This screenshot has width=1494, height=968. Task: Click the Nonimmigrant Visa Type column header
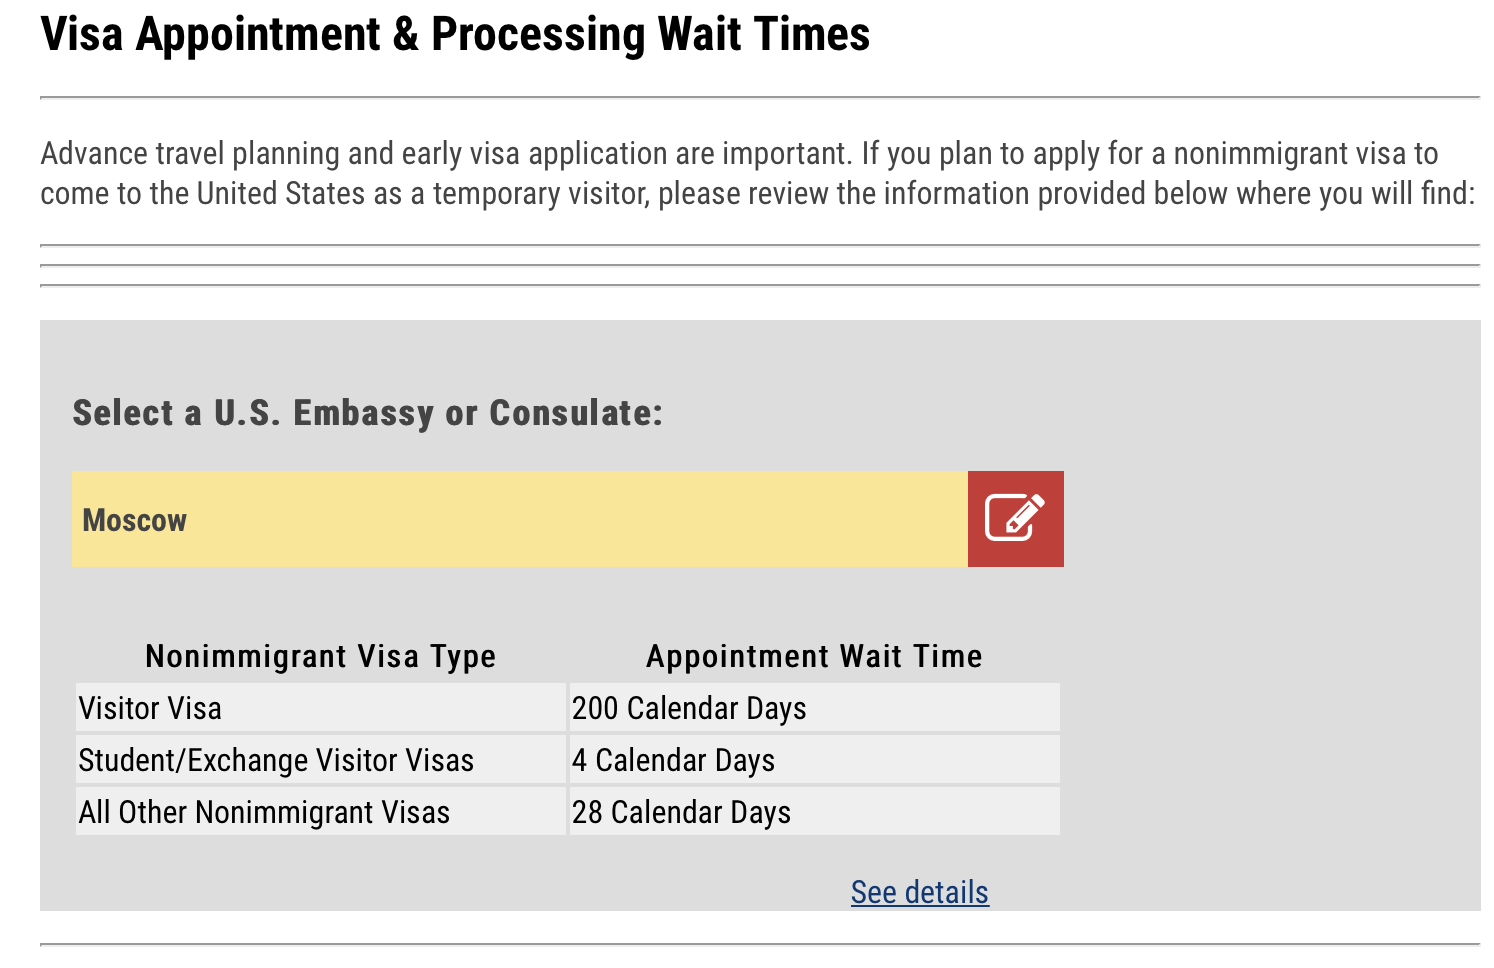[x=320, y=656]
